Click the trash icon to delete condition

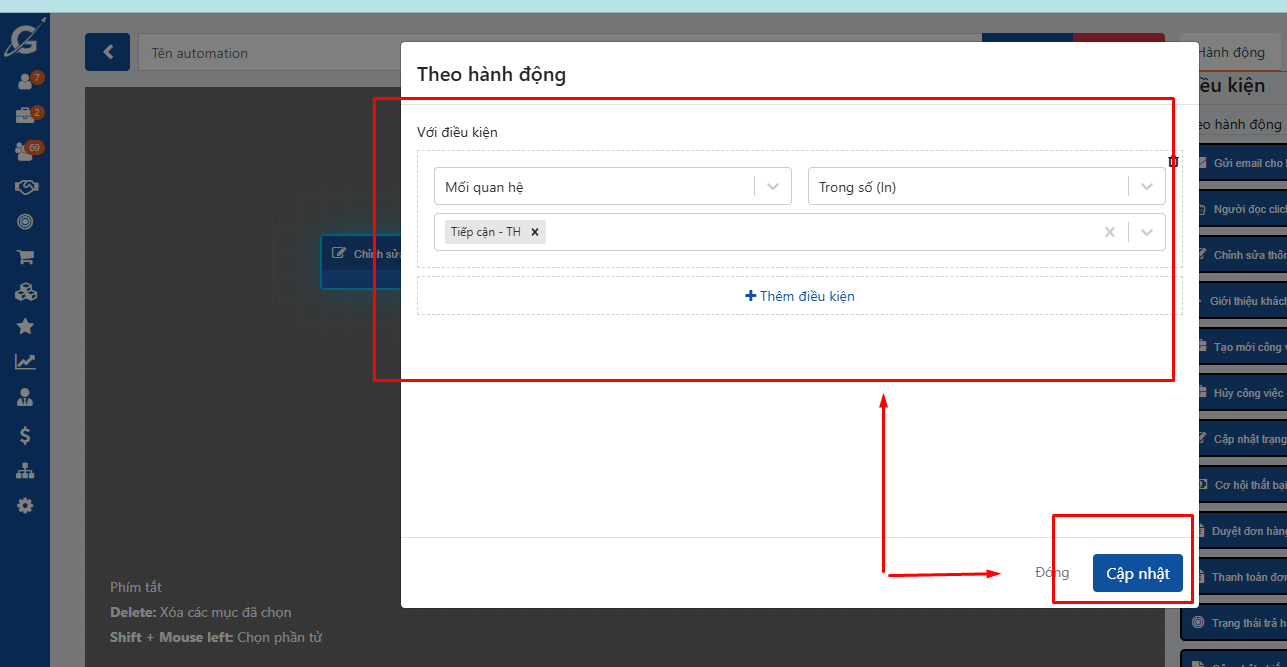[1173, 162]
